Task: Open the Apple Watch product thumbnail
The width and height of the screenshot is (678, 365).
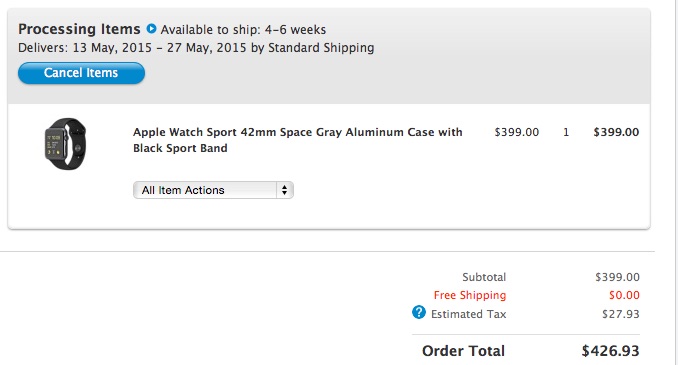Action: click(65, 144)
